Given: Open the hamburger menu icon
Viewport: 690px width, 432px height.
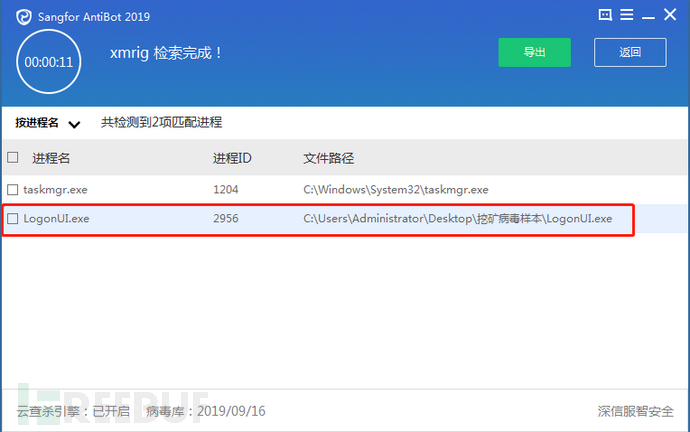Looking at the screenshot, I should click(x=628, y=15).
